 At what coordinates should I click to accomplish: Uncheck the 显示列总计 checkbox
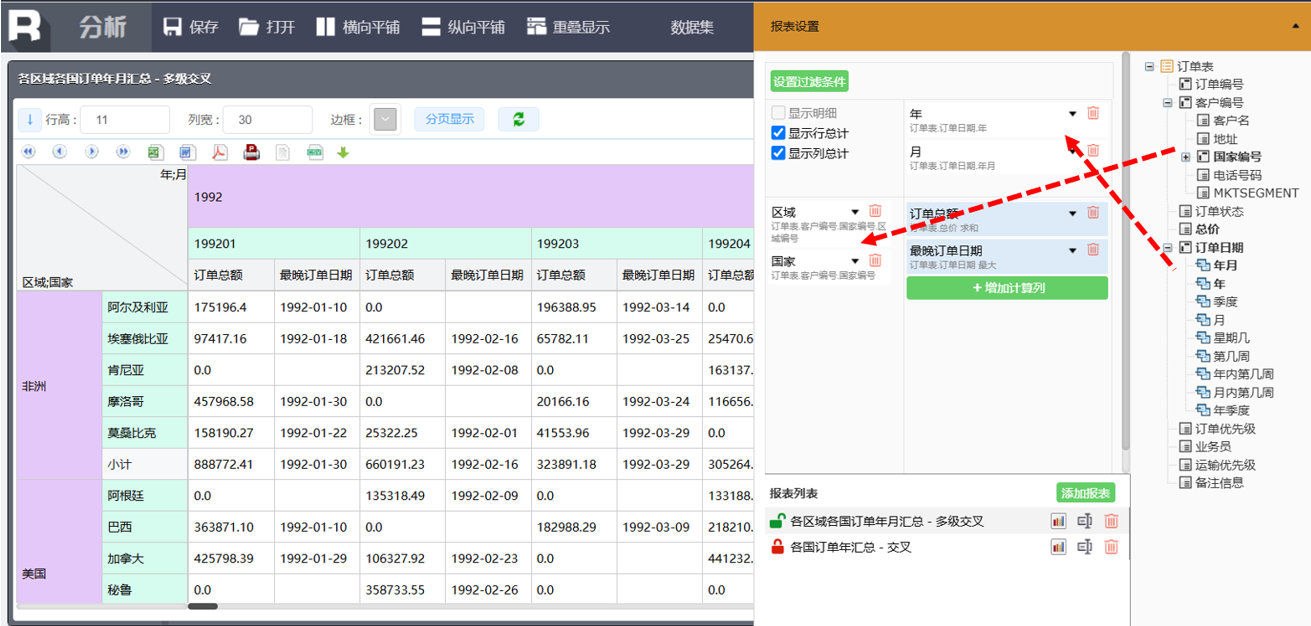[x=779, y=153]
